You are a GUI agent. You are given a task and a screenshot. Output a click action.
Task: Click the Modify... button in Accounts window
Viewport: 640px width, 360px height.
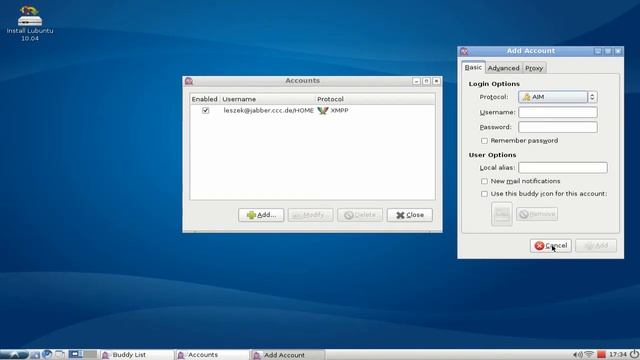coord(311,215)
